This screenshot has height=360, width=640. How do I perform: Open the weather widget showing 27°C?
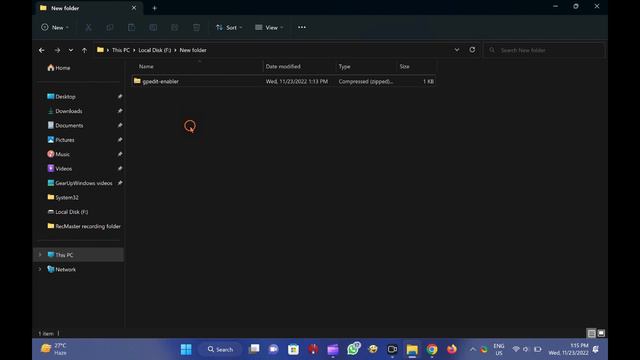(54, 349)
